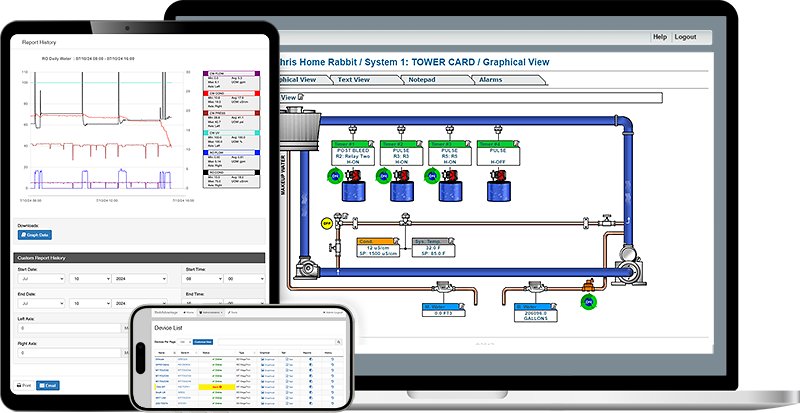Select the Timer #4 chemical pump icon
Screen dimensions: 800x413
click(496, 173)
